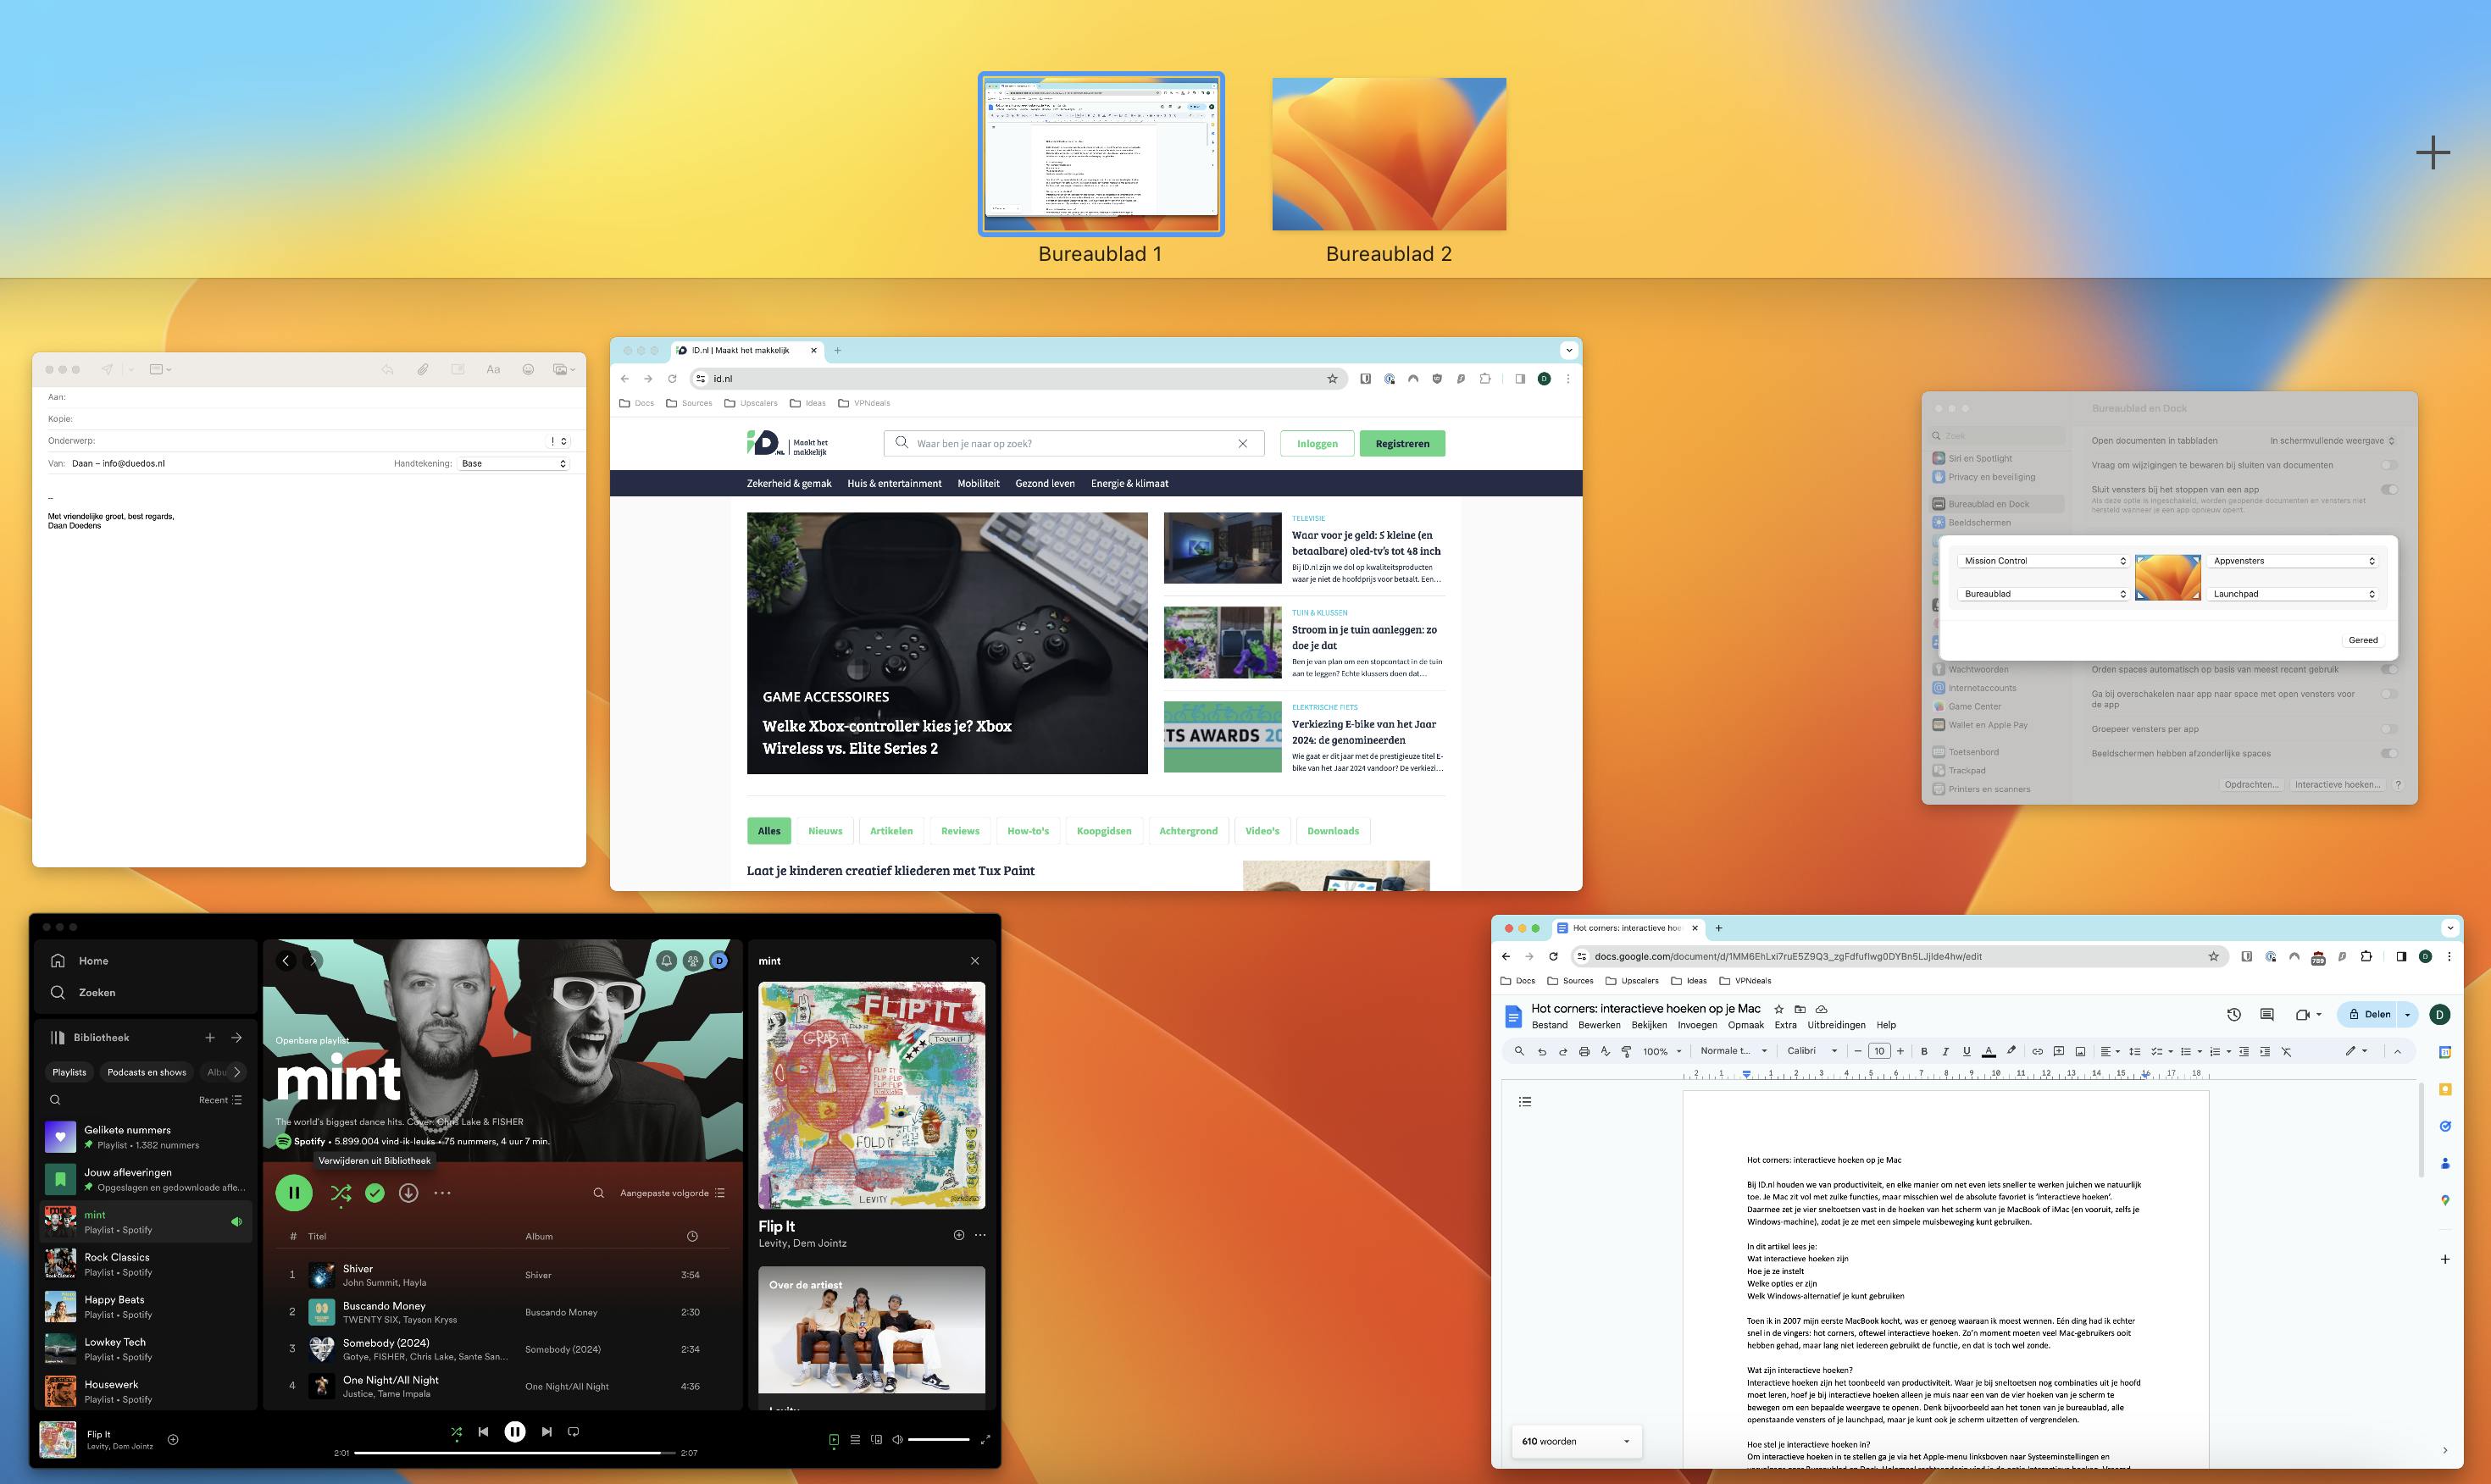Image resolution: width=2491 pixels, height=1484 pixels.
Task: Bookmark id.nl with the star icon
Action: point(1332,379)
